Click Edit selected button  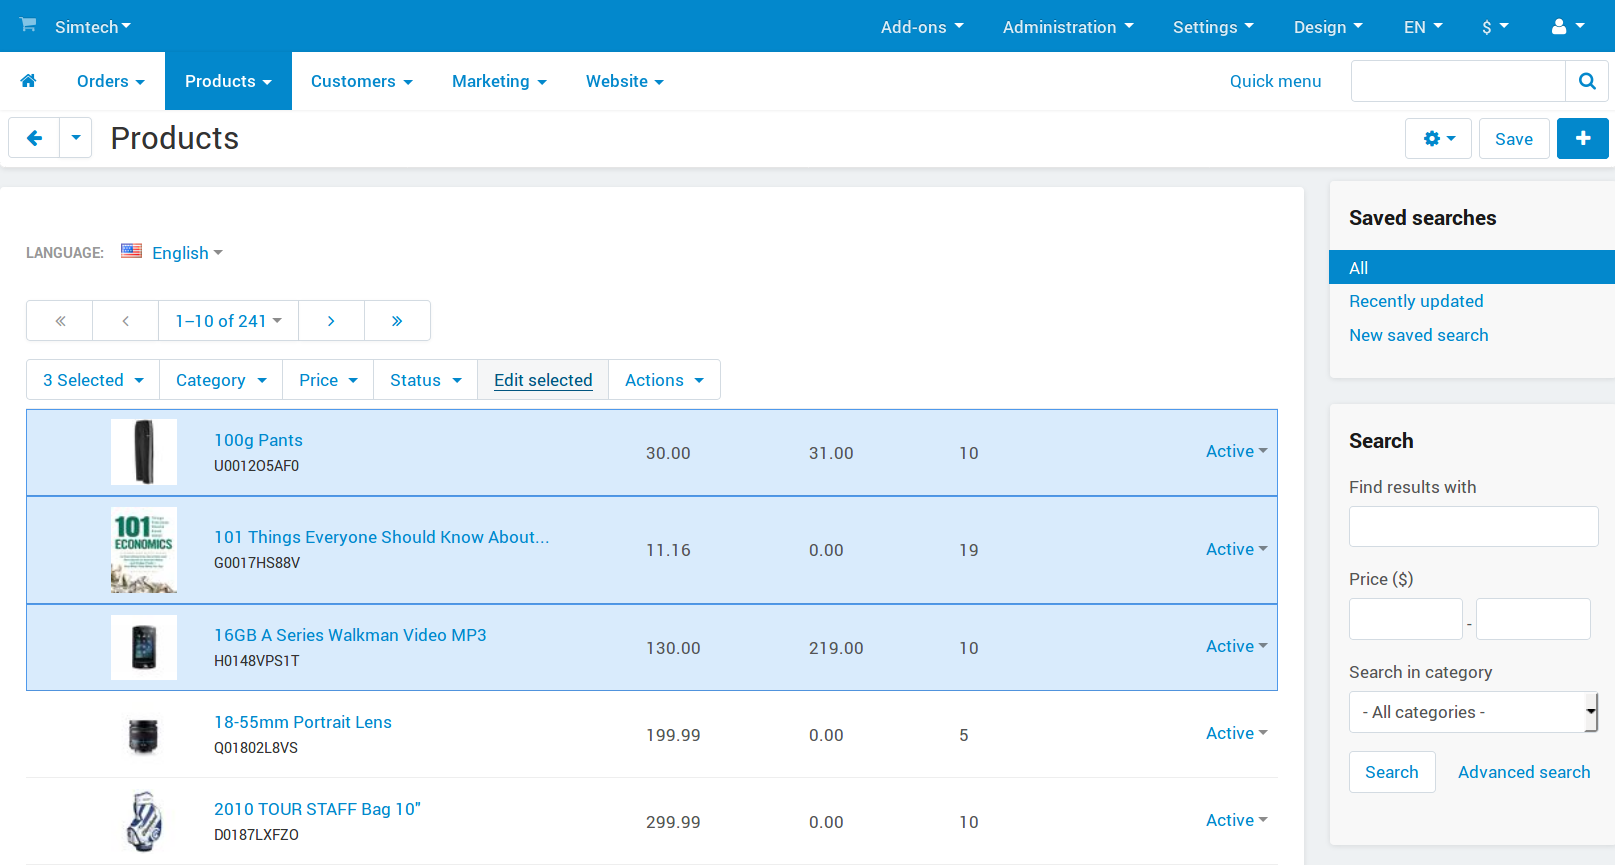point(543,380)
